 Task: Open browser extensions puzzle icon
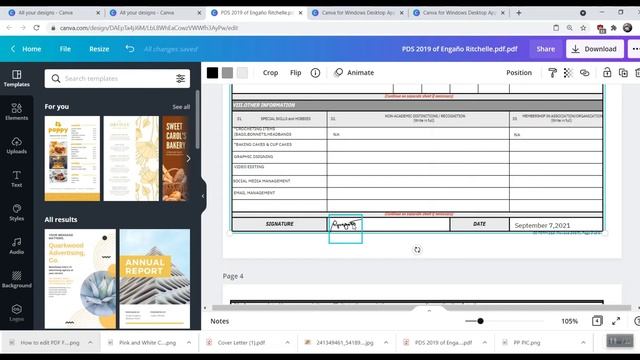pyautogui.click(x=613, y=28)
